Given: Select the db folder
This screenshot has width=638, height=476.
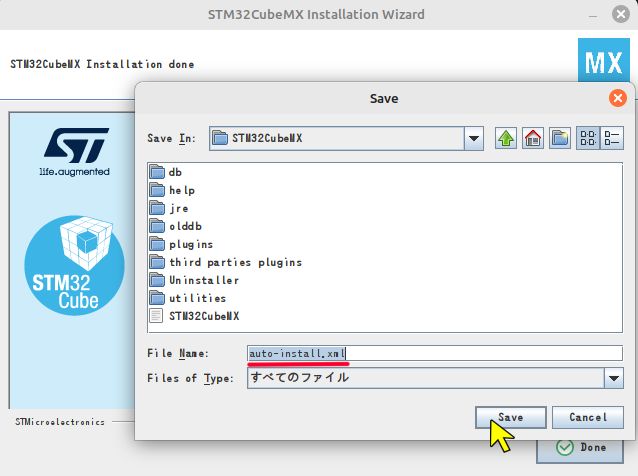Looking at the screenshot, I should coord(166,172).
